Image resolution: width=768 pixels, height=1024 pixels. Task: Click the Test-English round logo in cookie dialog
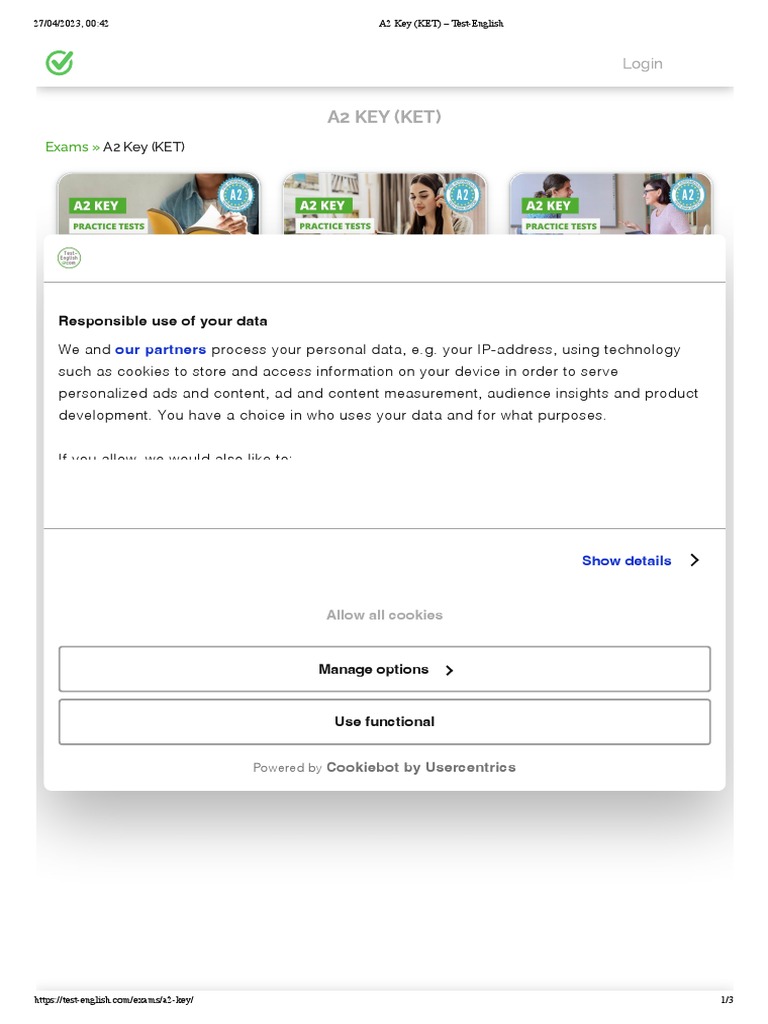click(69, 258)
